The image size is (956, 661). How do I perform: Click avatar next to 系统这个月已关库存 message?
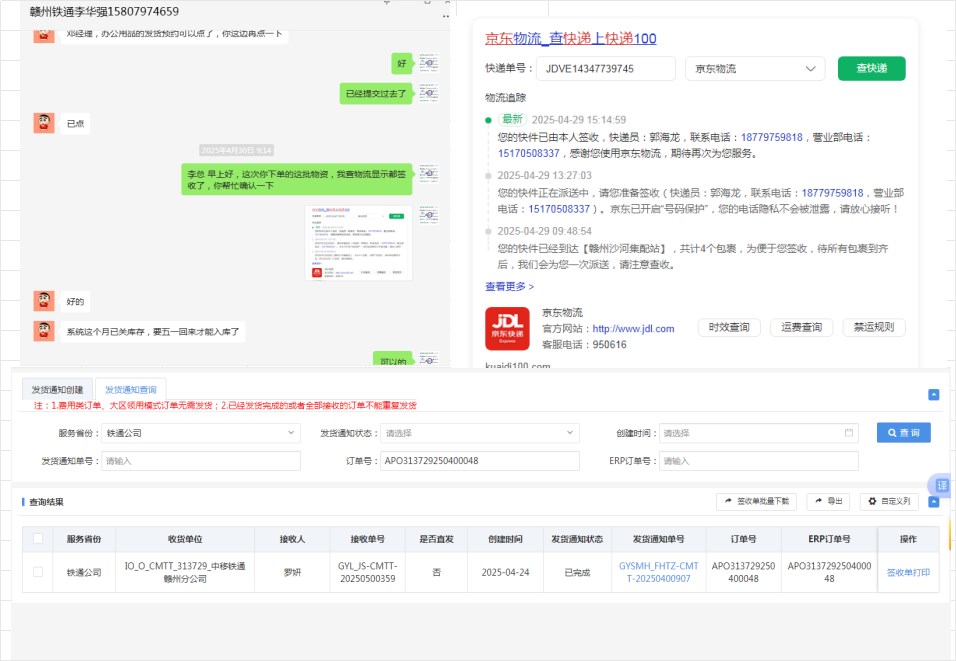coord(44,331)
